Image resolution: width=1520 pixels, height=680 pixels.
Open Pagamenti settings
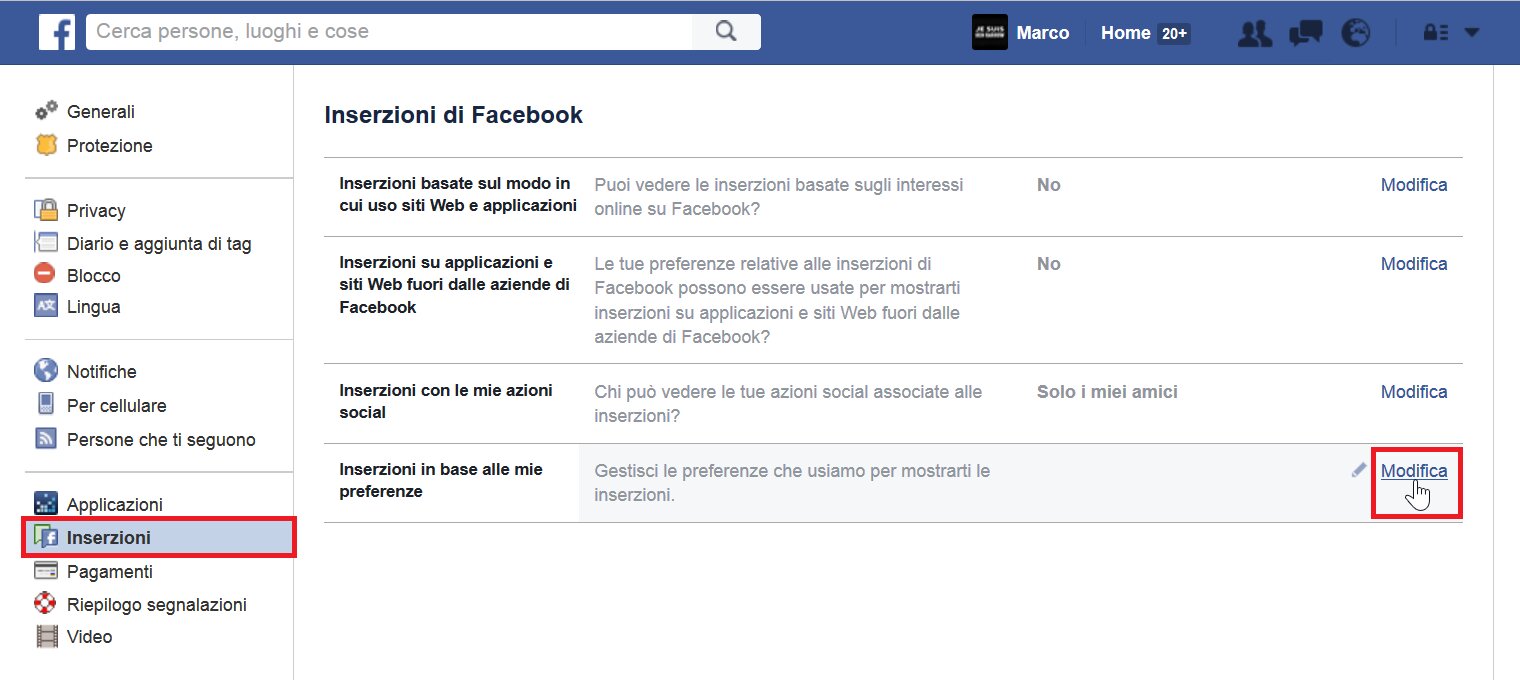110,572
